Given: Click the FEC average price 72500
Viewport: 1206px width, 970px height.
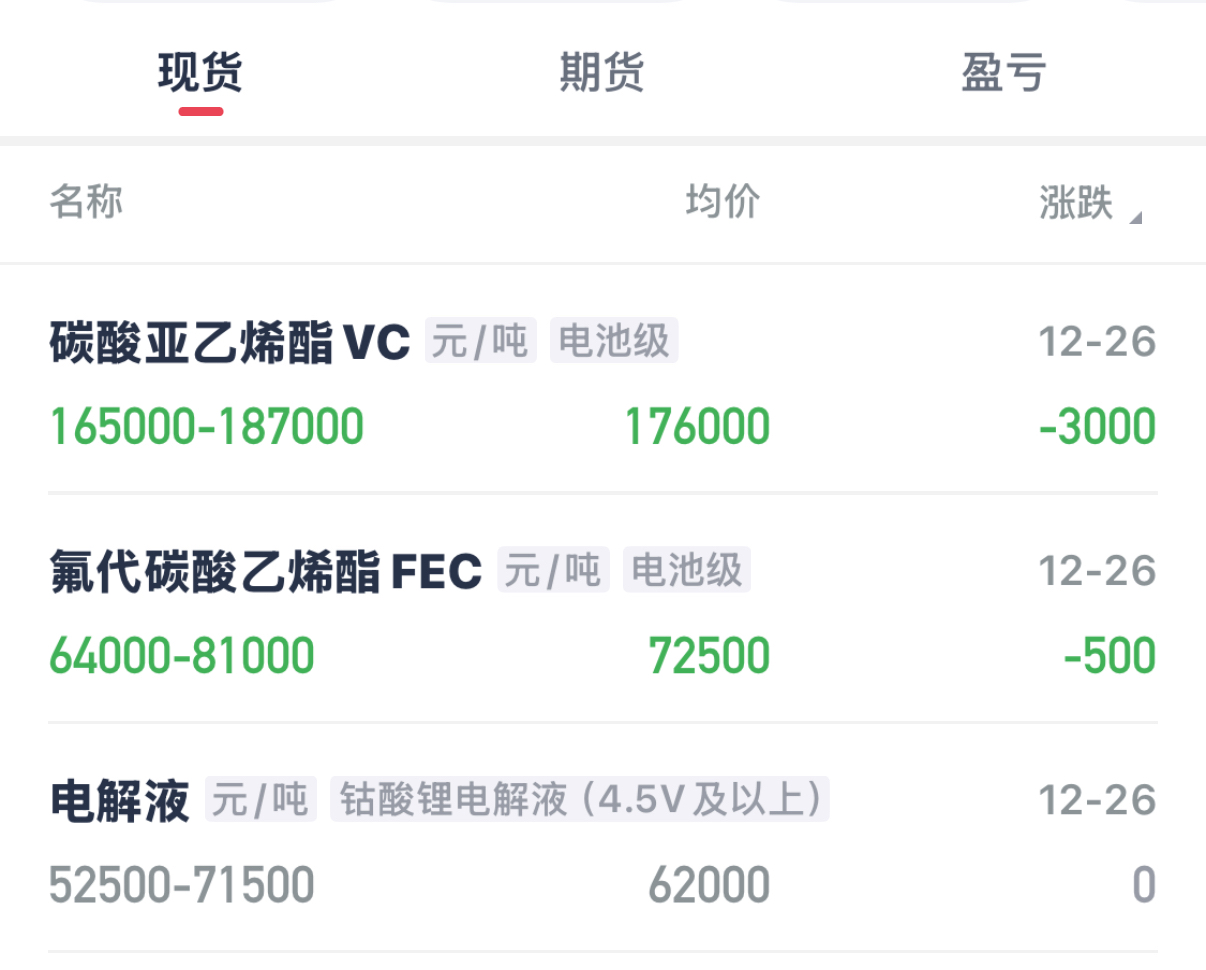Looking at the screenshot, I should point(709,656).
